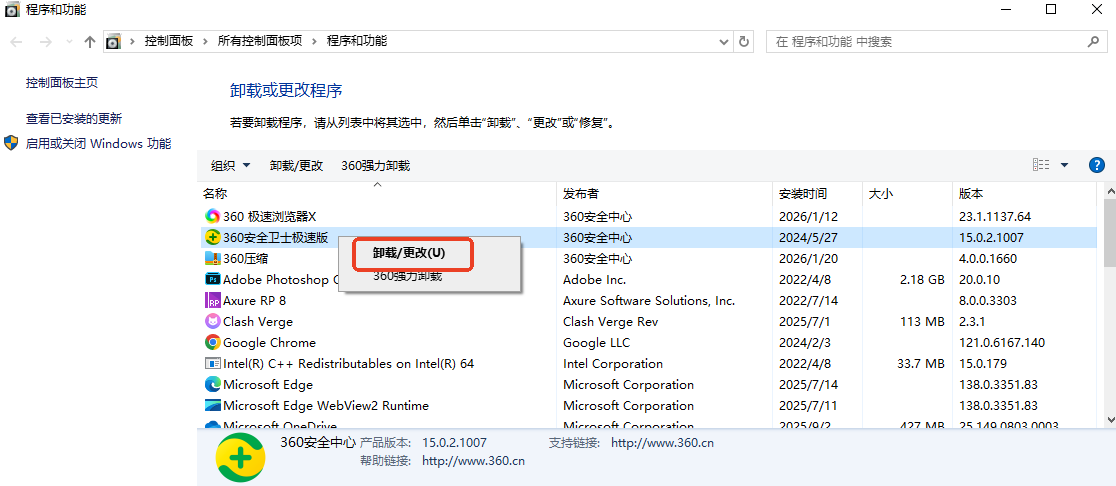Screen dimensions: 1116x486
Task: Open the 查看已安装的更新 link
Action: (x=74, y=118)
